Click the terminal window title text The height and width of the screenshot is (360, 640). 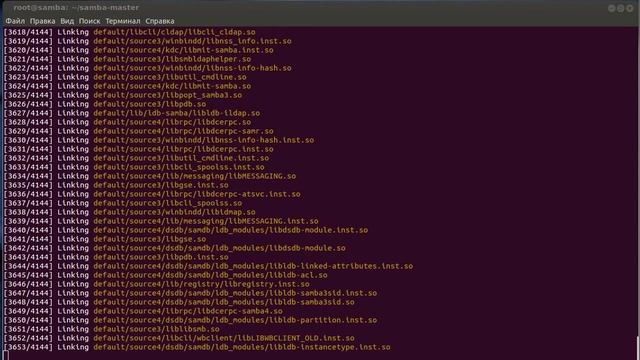click(x=76, y=8)
